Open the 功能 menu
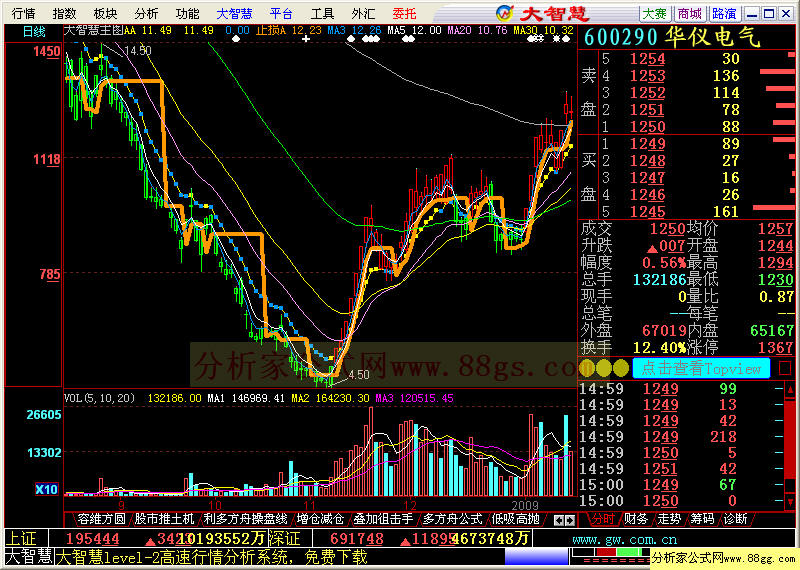800x570 pixels. pos(187,14)
